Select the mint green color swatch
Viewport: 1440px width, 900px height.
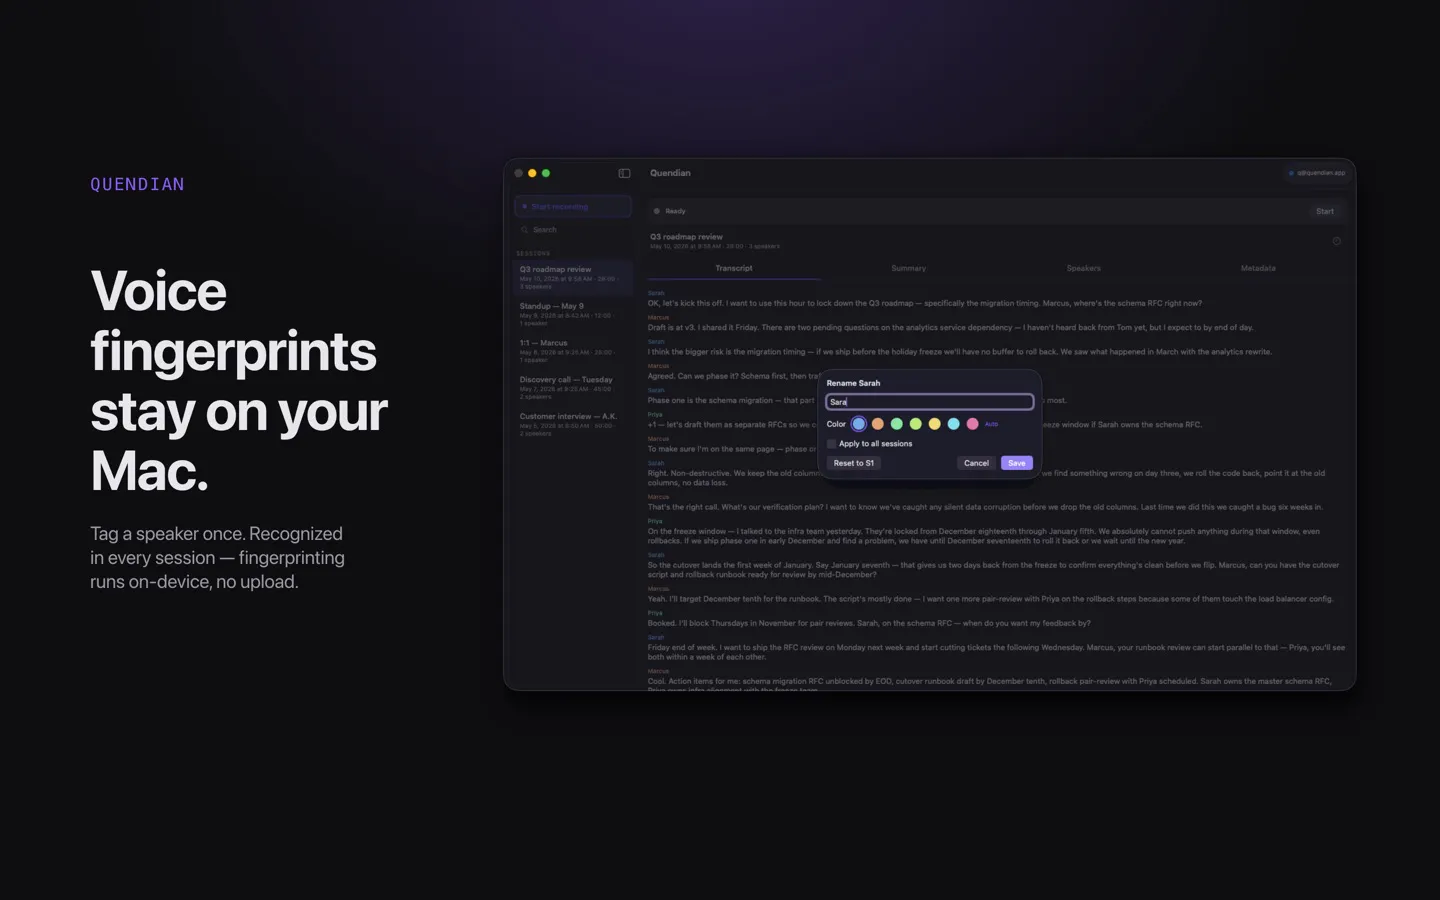coord(896,424)
